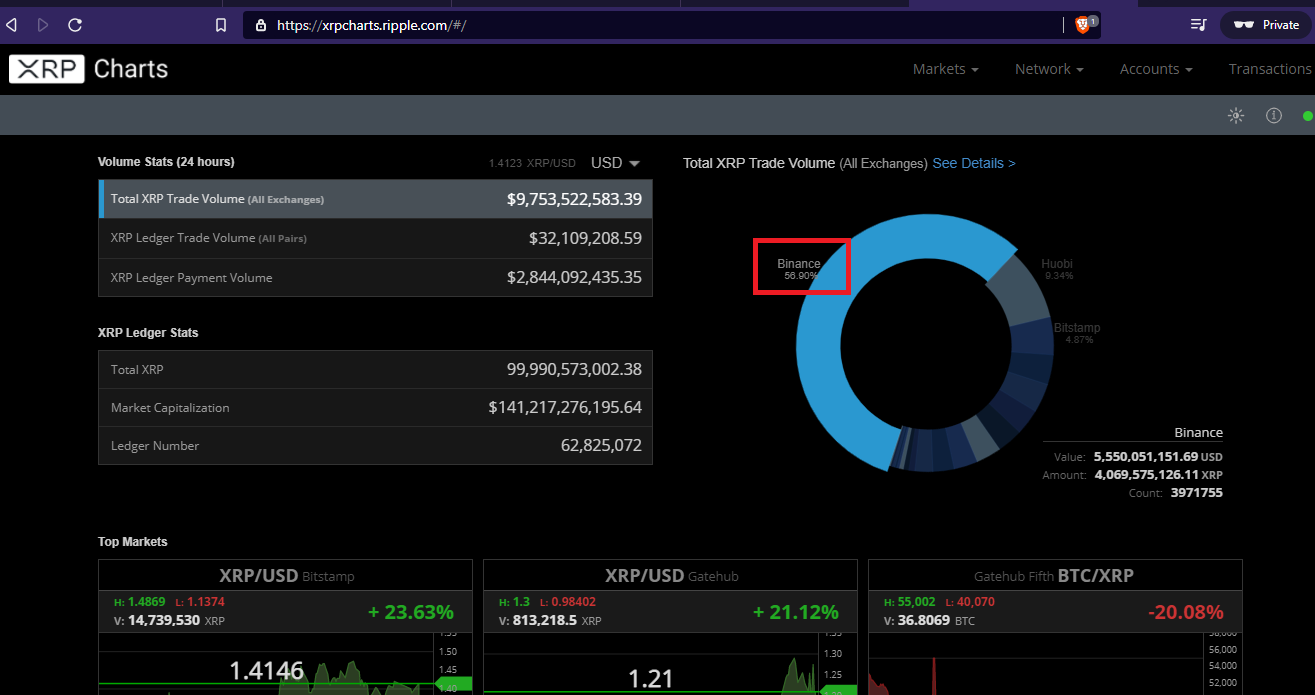1315x695 pixels.
Task: Open the Gatehub Fifth BTC/XRP market card
Action: (1055, 627)
